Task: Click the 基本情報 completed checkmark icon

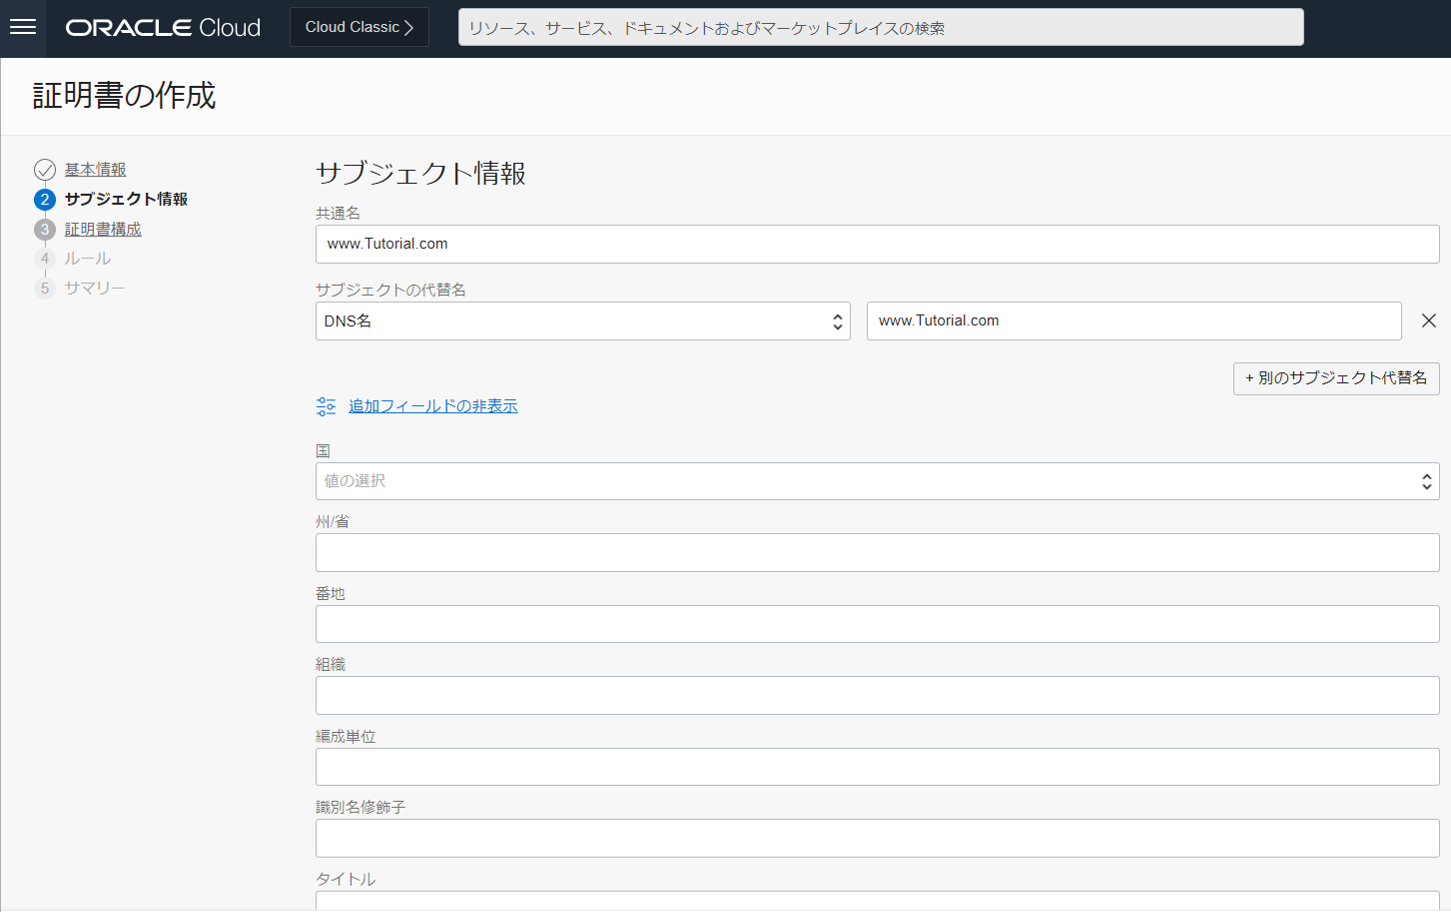Action: coord(44,170)
